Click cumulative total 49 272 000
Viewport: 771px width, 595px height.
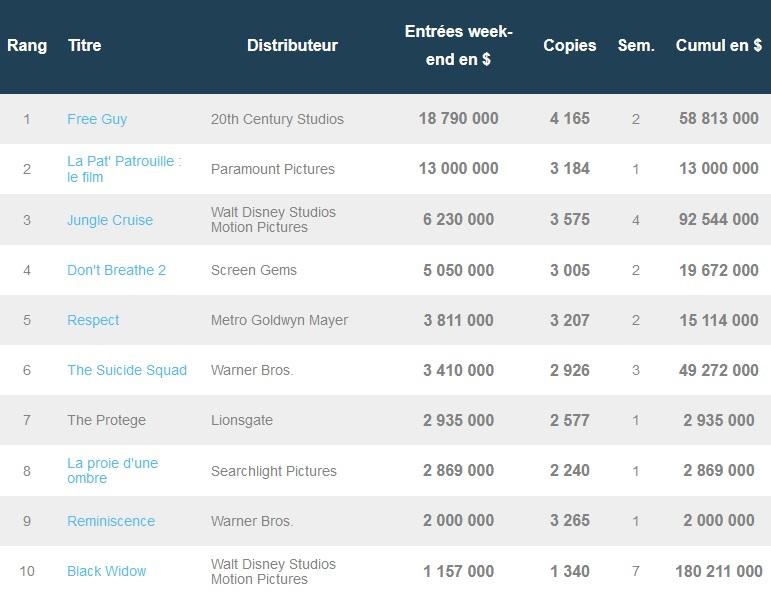click(718, 370)
